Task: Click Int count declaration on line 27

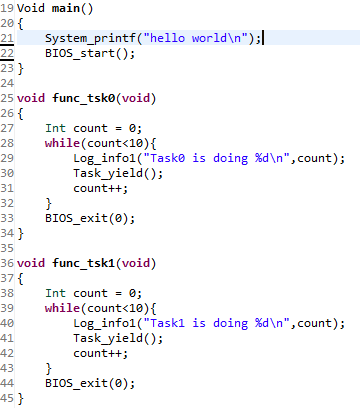Action: tap(93, 128)
